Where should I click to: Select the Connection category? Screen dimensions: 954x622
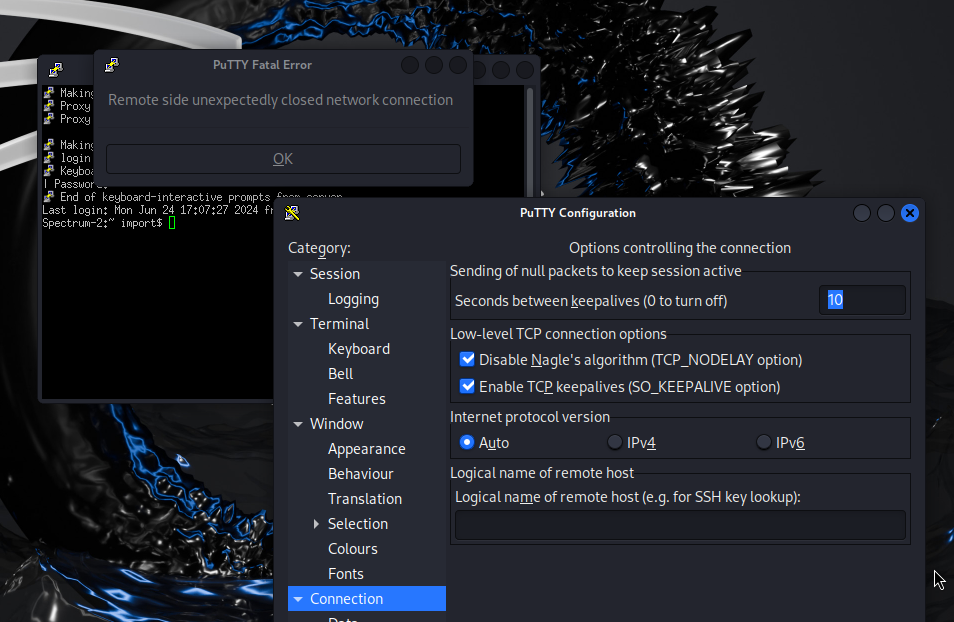(x=367, y=599)
